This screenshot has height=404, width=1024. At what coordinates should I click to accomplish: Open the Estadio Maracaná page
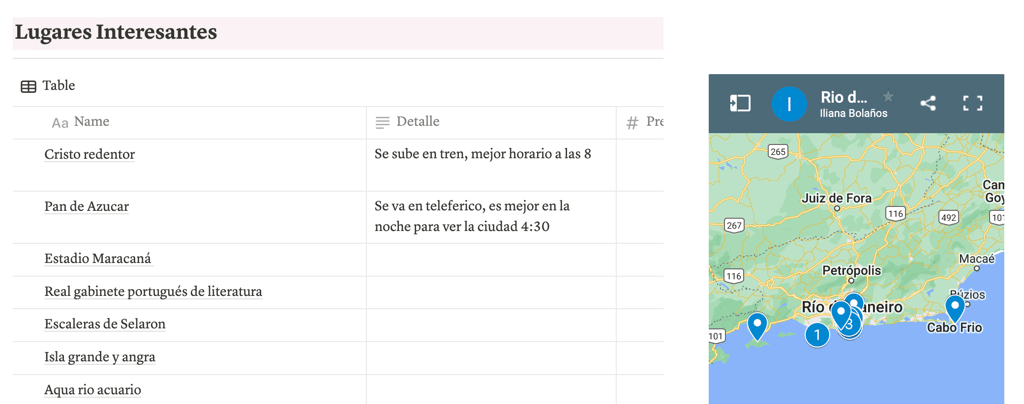[99, 259]
